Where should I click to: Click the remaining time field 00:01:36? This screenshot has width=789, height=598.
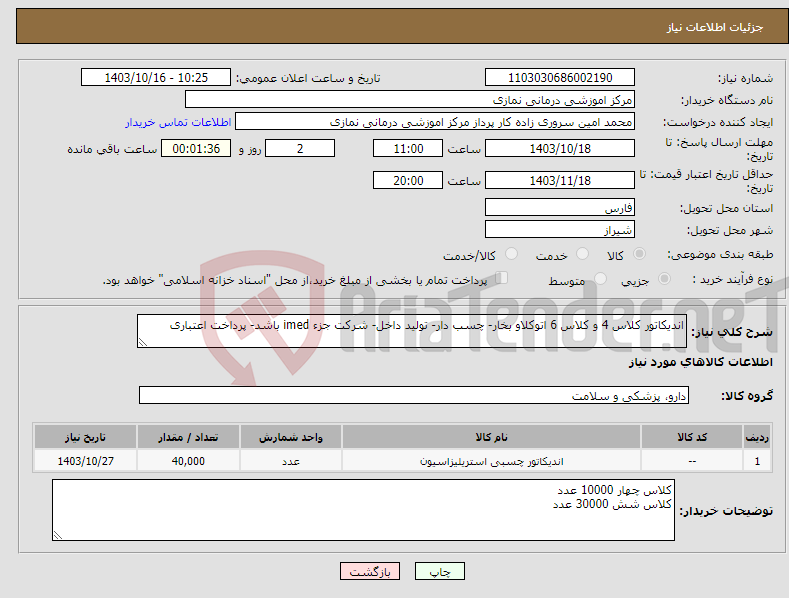[x=196, y=148]
